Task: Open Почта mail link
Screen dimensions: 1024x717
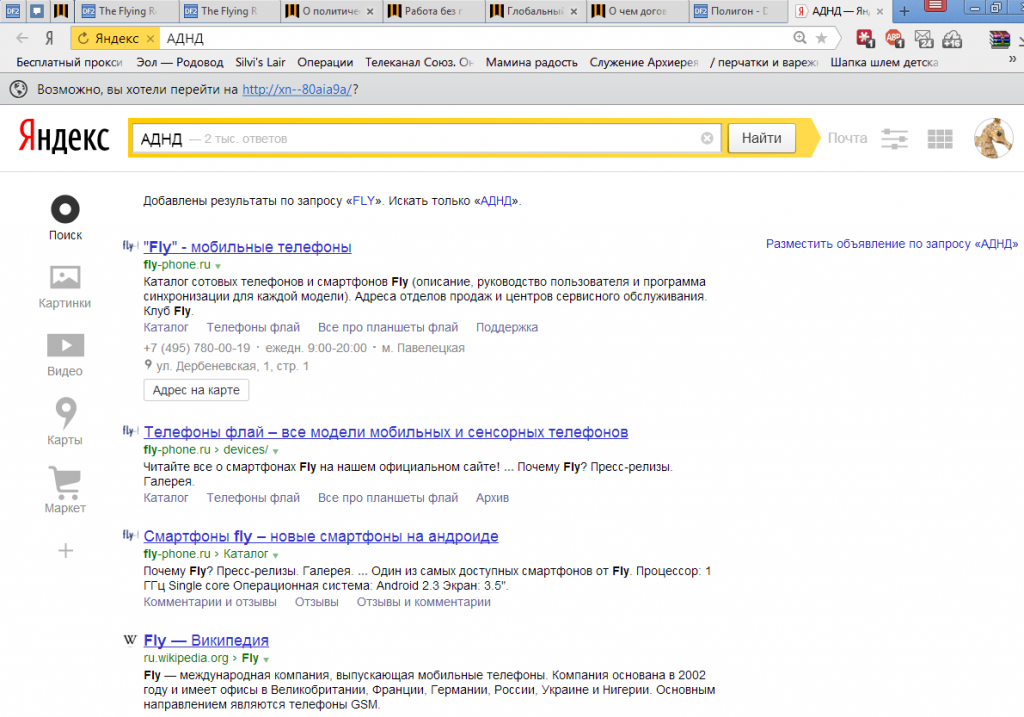Action: click(x=847, y=138)
